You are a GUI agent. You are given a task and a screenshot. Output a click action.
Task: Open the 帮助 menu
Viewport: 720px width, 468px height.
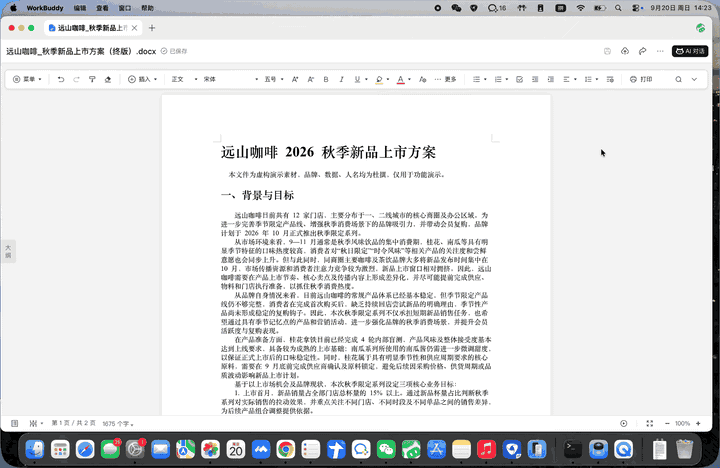click(x=147, y=8)
